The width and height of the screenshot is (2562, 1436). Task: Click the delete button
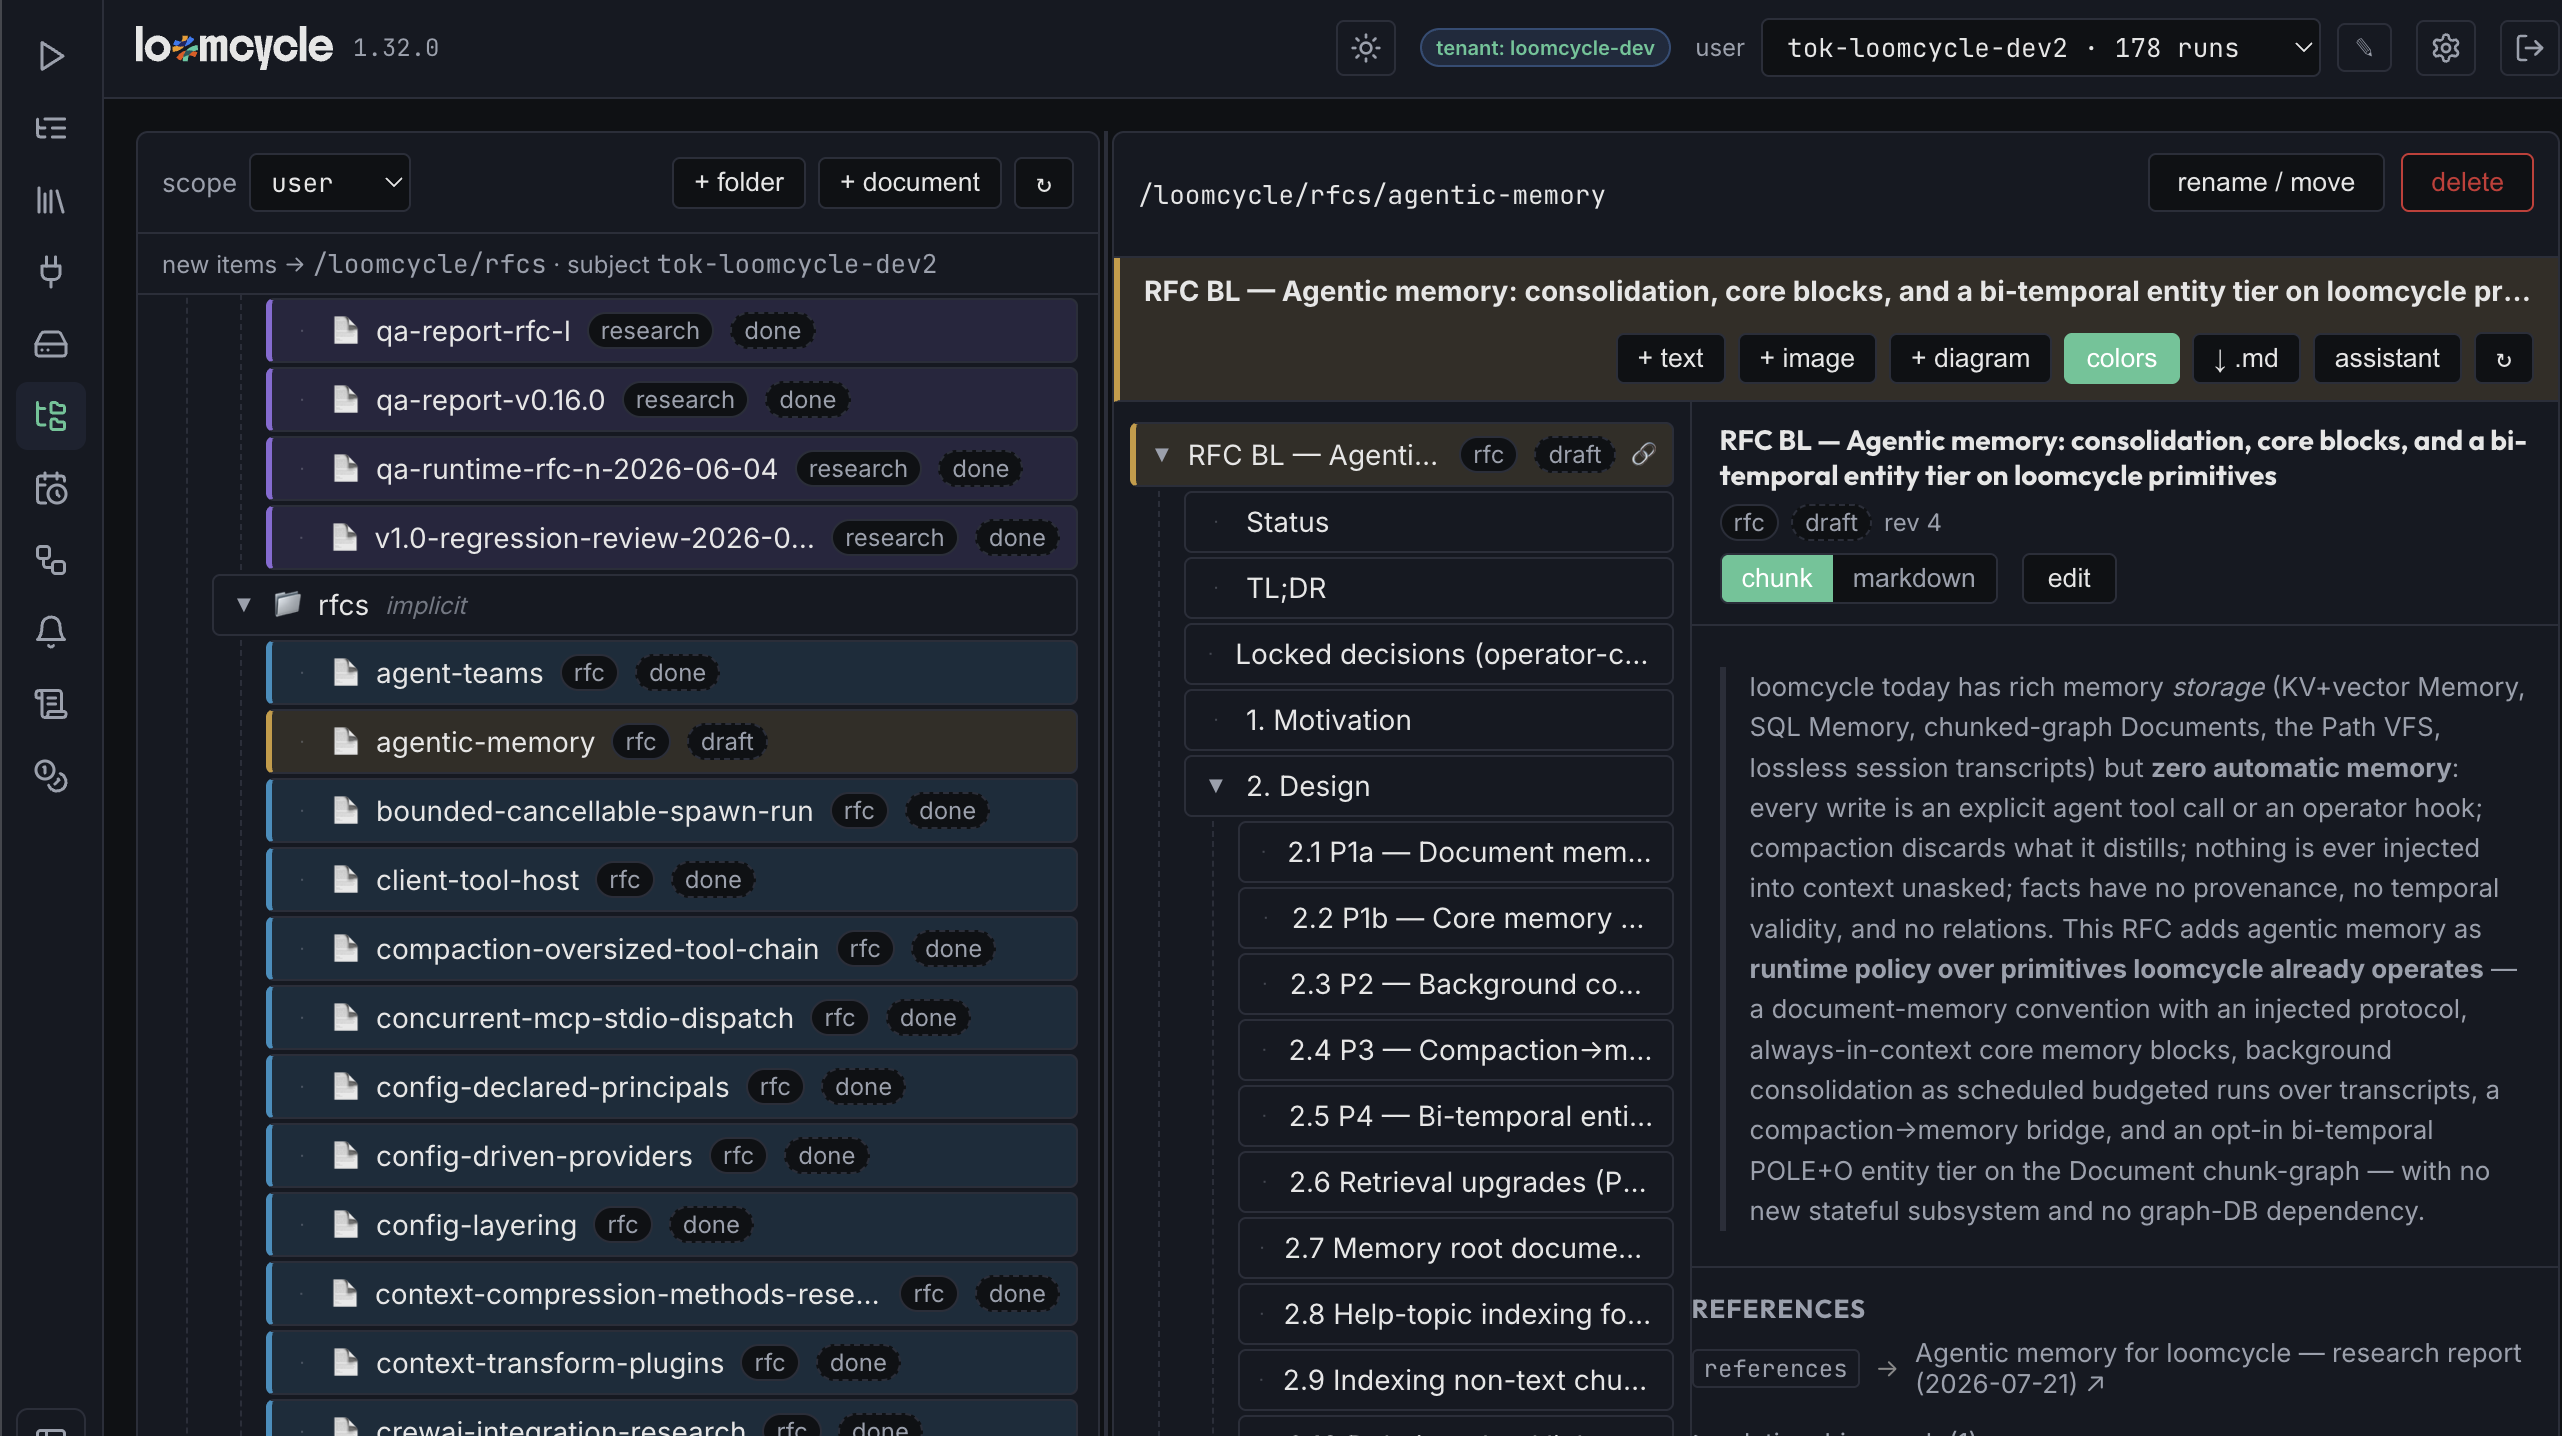click(x=2467, y=182)
